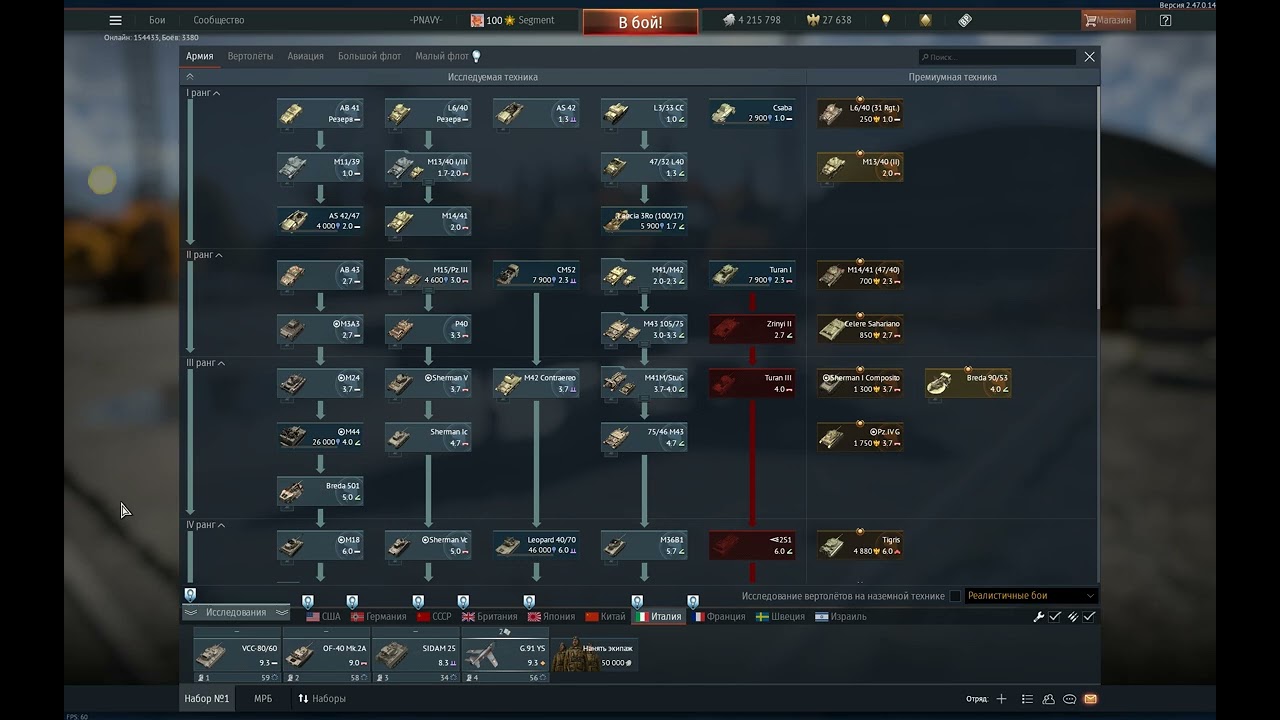Open the ticket coupons icon in top bar
This screenshot has width=1280, height=720.
point(964,20)
